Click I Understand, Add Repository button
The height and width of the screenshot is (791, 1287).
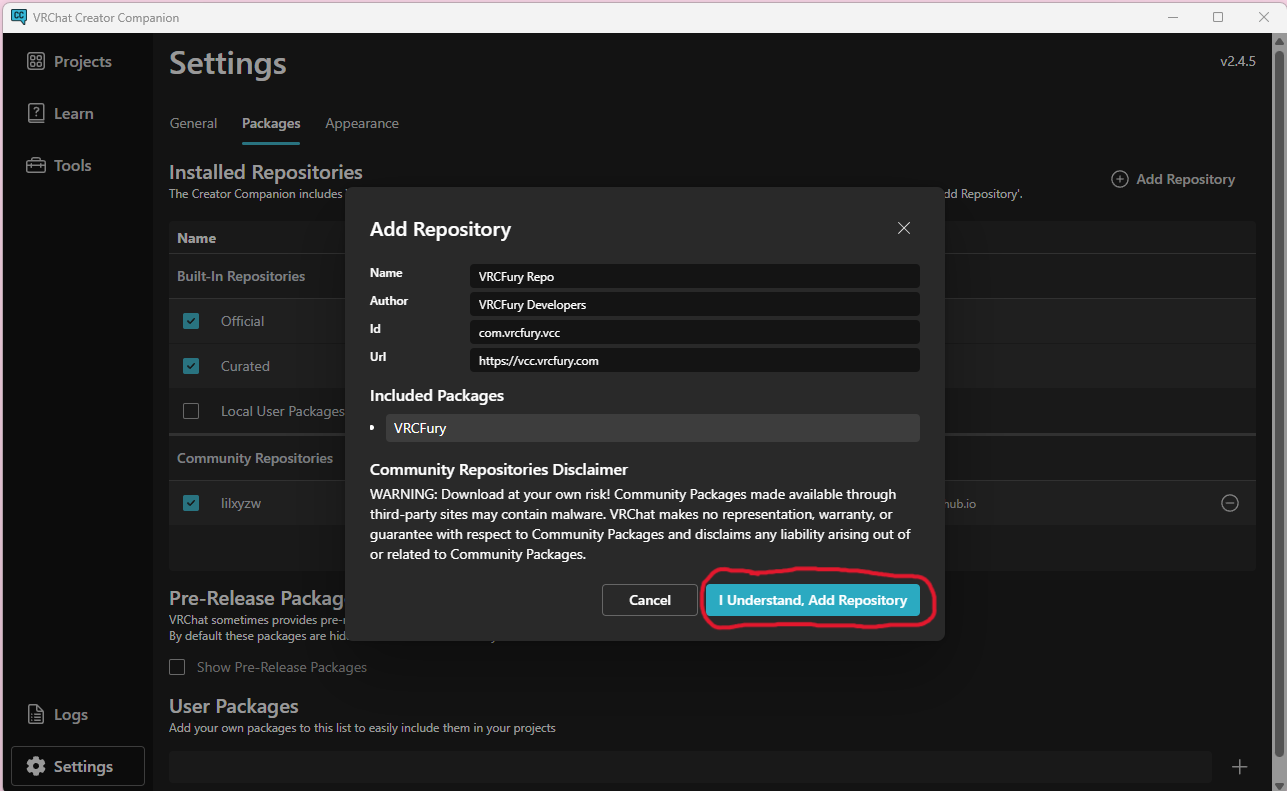coord(813,600)
